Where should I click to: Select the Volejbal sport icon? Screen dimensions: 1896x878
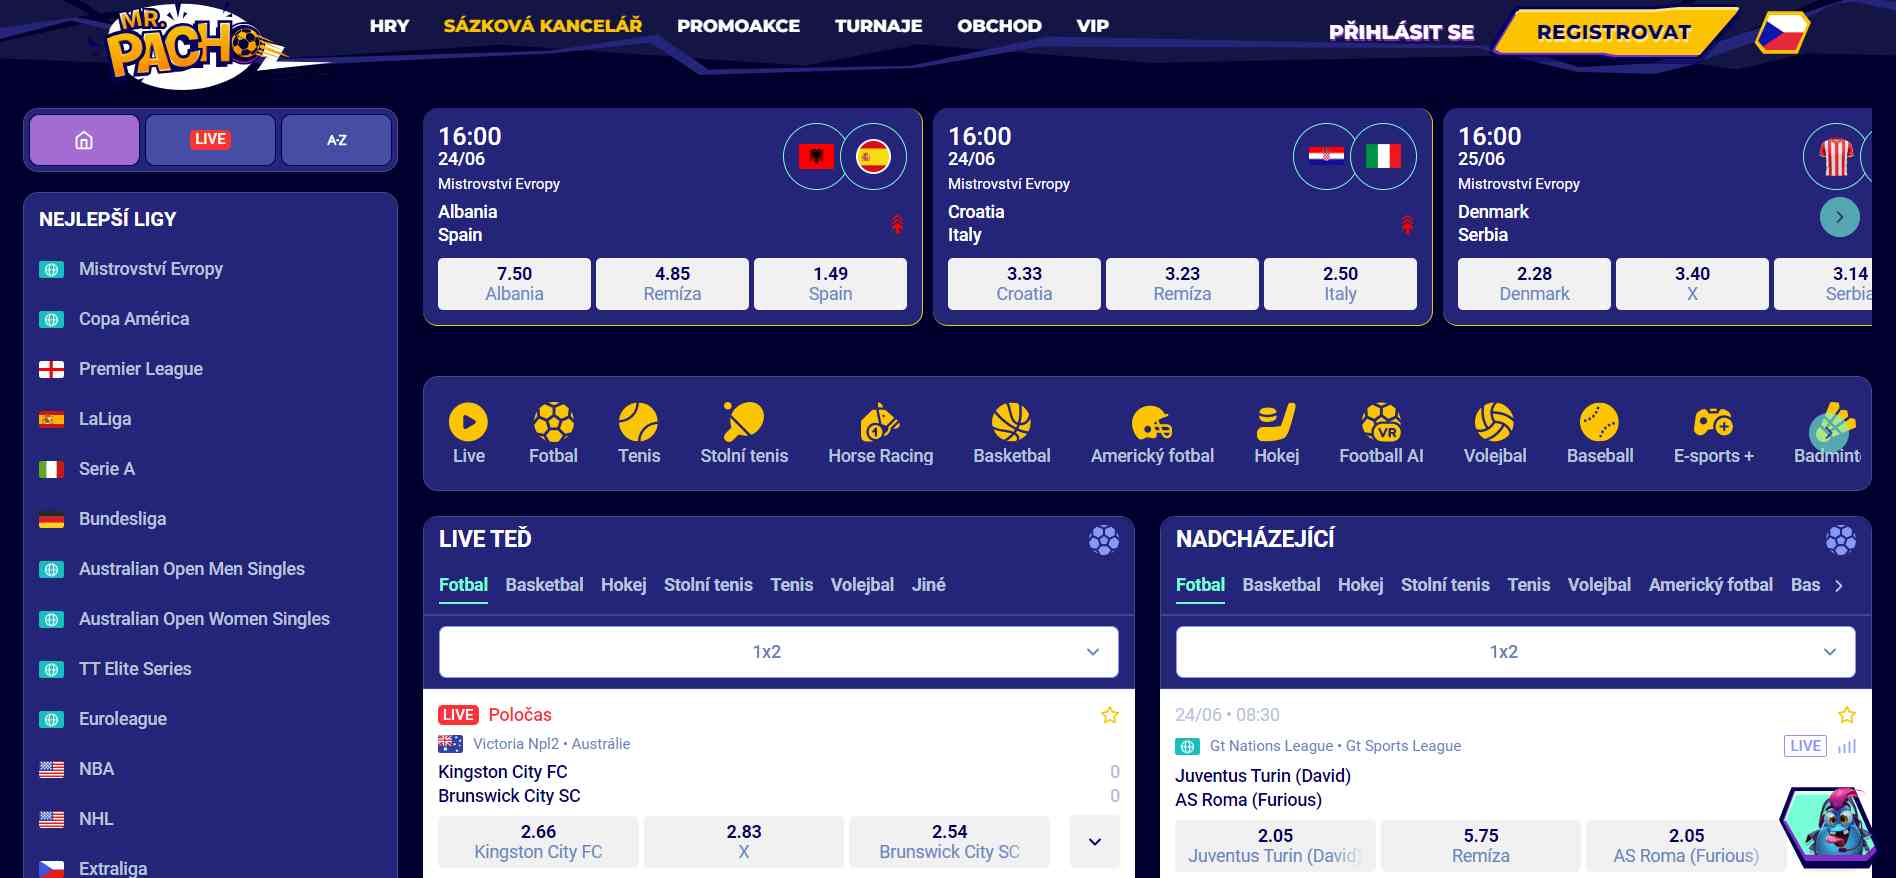coord(1494,422)
